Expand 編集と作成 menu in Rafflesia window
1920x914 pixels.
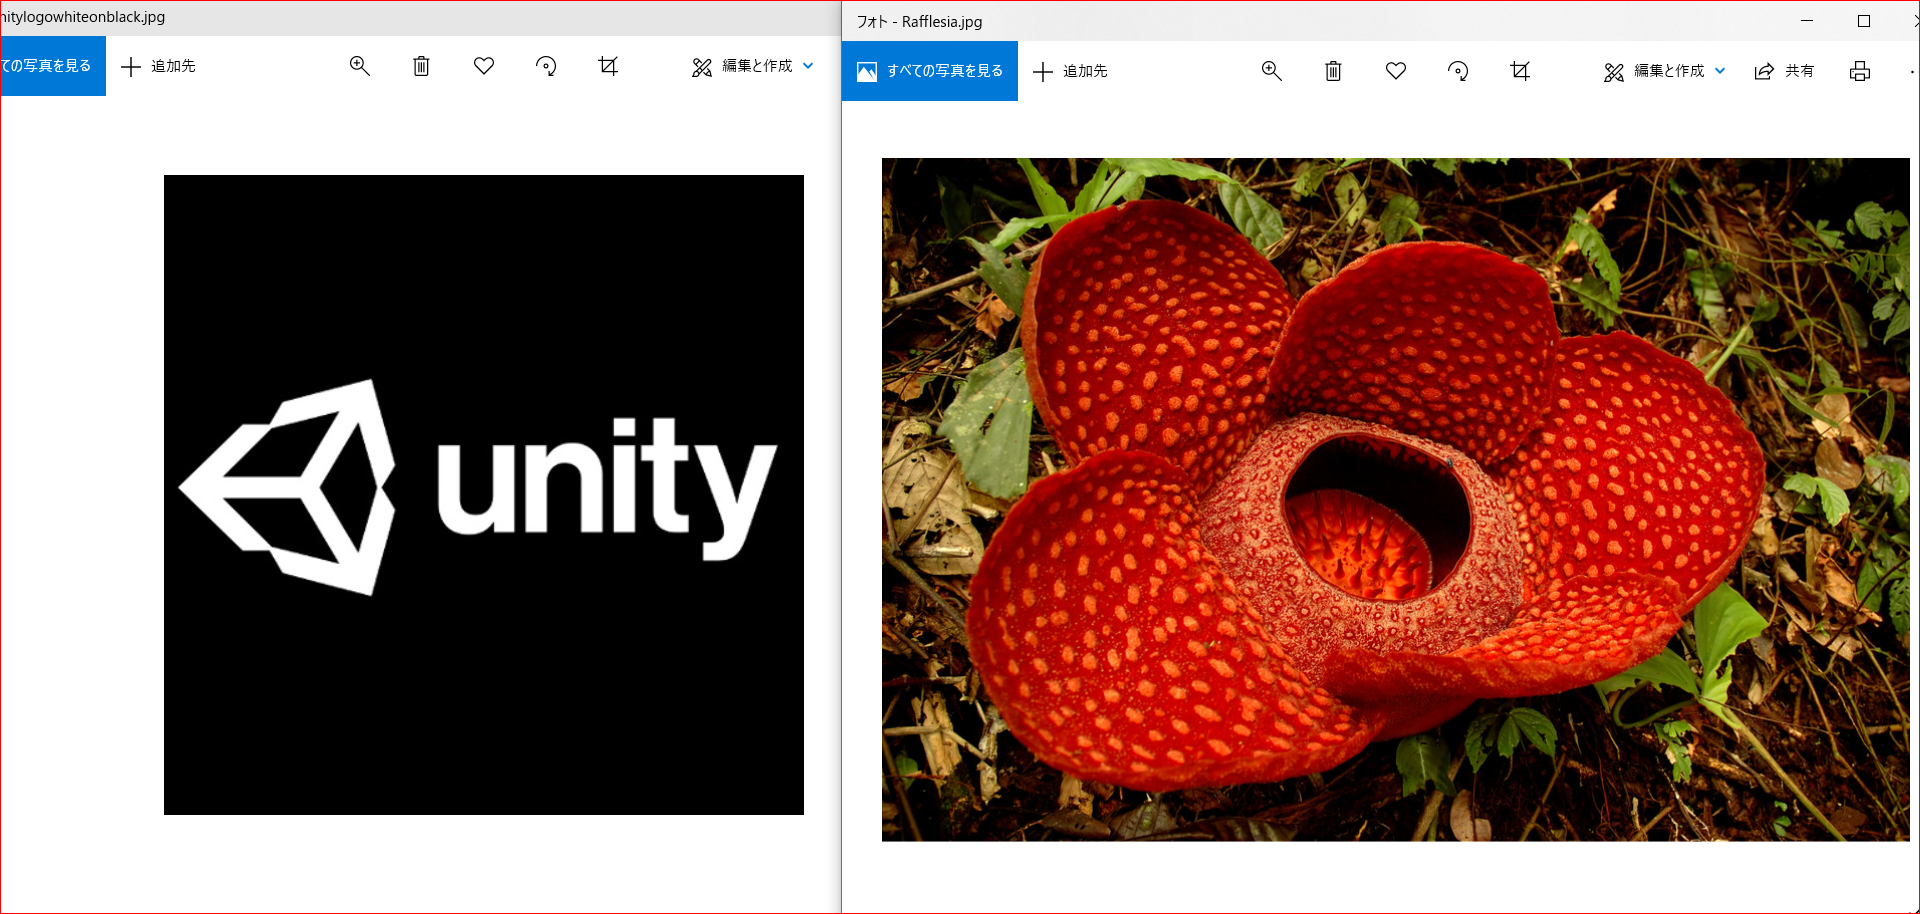tap(1665, 71)
